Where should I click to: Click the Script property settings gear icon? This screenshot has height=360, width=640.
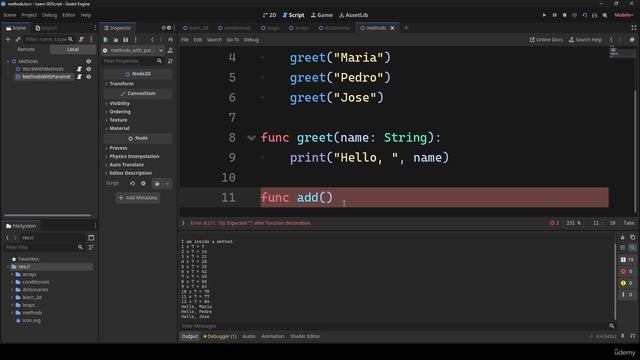pyautogui.click(x=143, y=184)
